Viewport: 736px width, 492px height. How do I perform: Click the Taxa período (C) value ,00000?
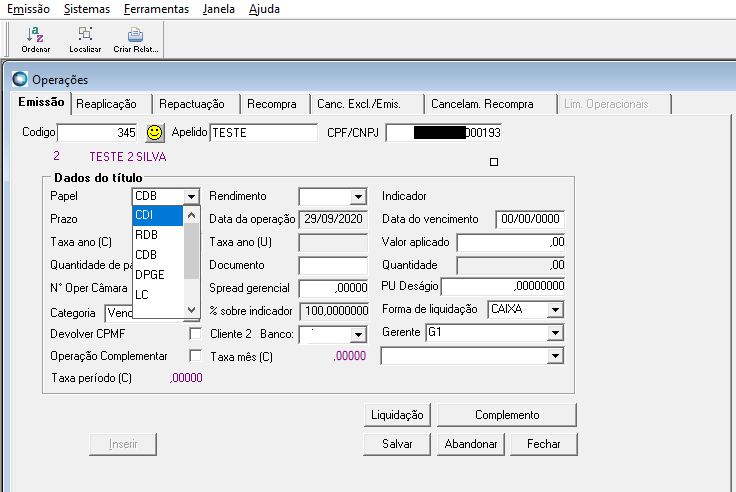tap(186, 378)
